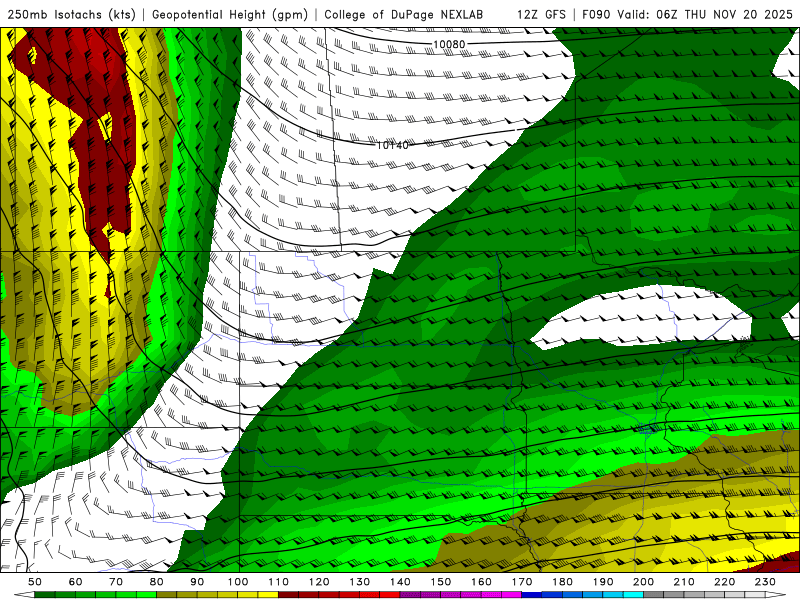
Task: Click the "06Z THU NOV 20 2025" valid time
Action: [x=724, y=14]
